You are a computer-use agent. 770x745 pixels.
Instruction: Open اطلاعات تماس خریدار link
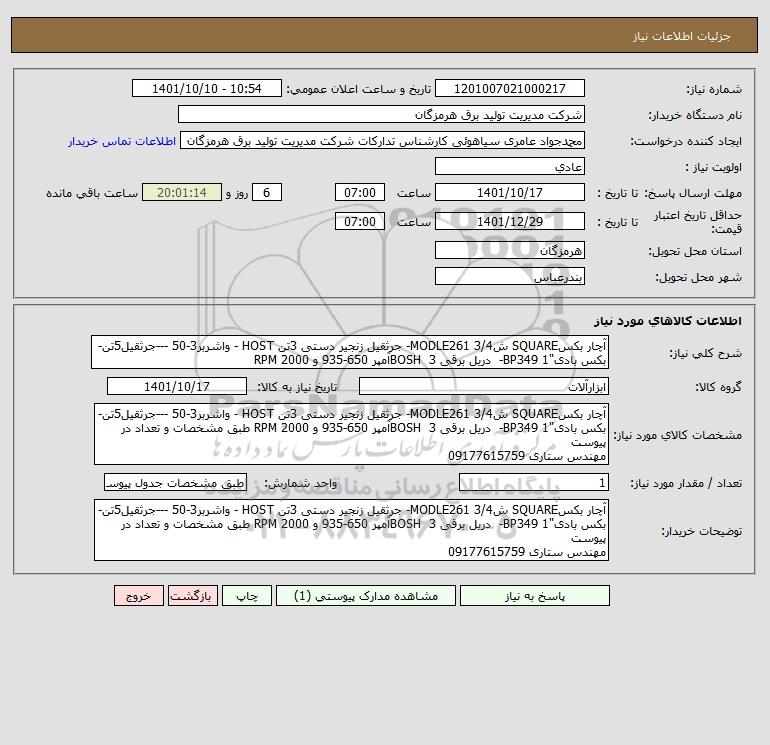coord(122,141)
